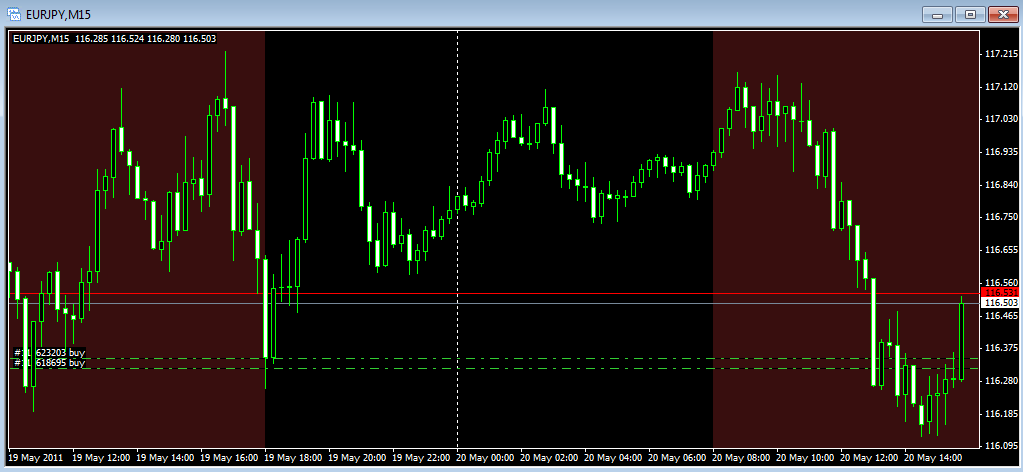Image resolution: width=1023 pixels, height=472 pixels.
Task: Close the EURJPY,M15 chart window
Action: 1003,14
